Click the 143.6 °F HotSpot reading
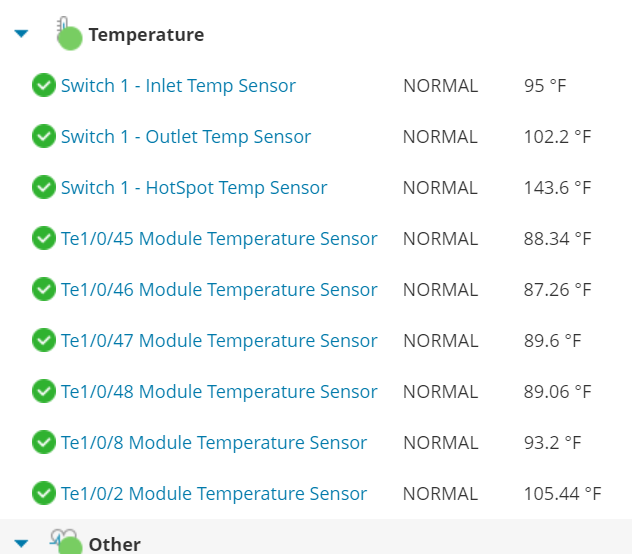642x554 pixels. tap(558, 188)
